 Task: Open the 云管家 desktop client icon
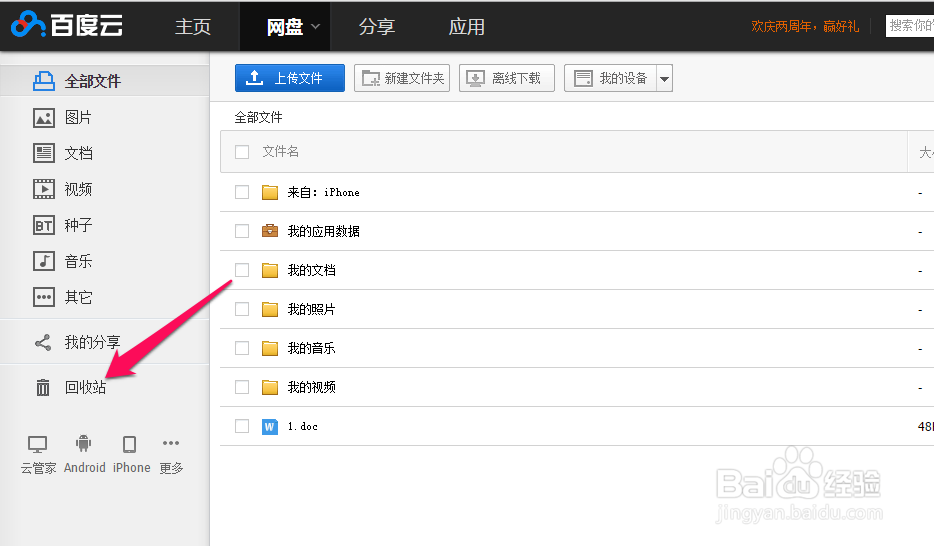point(38,444)
